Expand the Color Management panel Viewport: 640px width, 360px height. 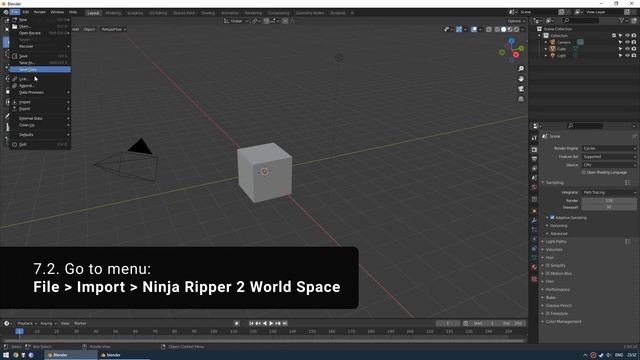click(563, 322)
